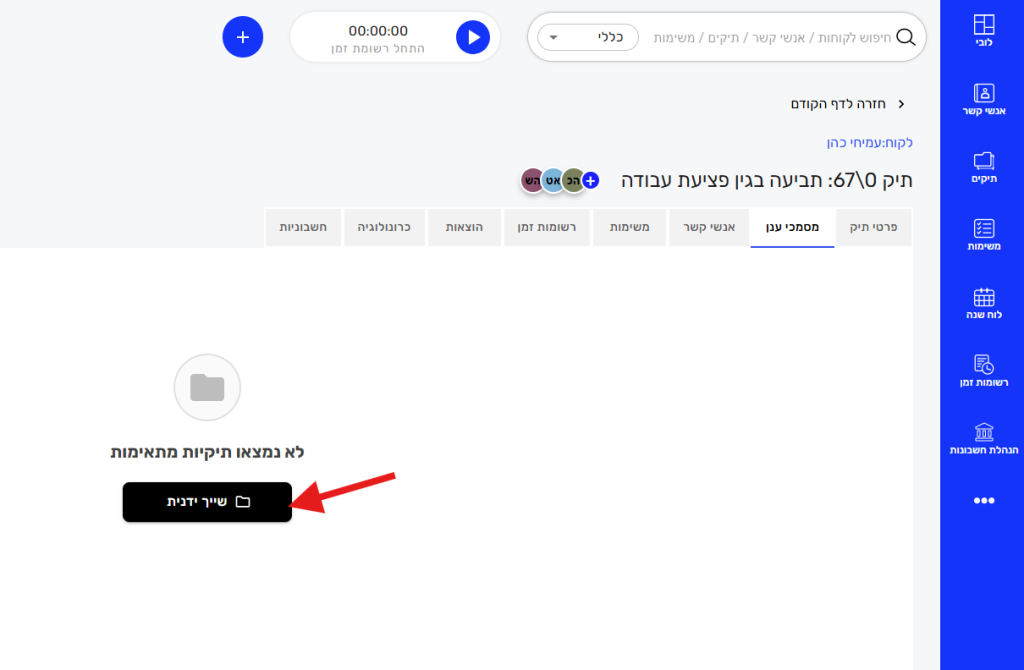Image resolution: width=1024 pixels, height=670 pixels.
Task: Open client link עמיחי כהן
Action: click(x=869, y=142)
